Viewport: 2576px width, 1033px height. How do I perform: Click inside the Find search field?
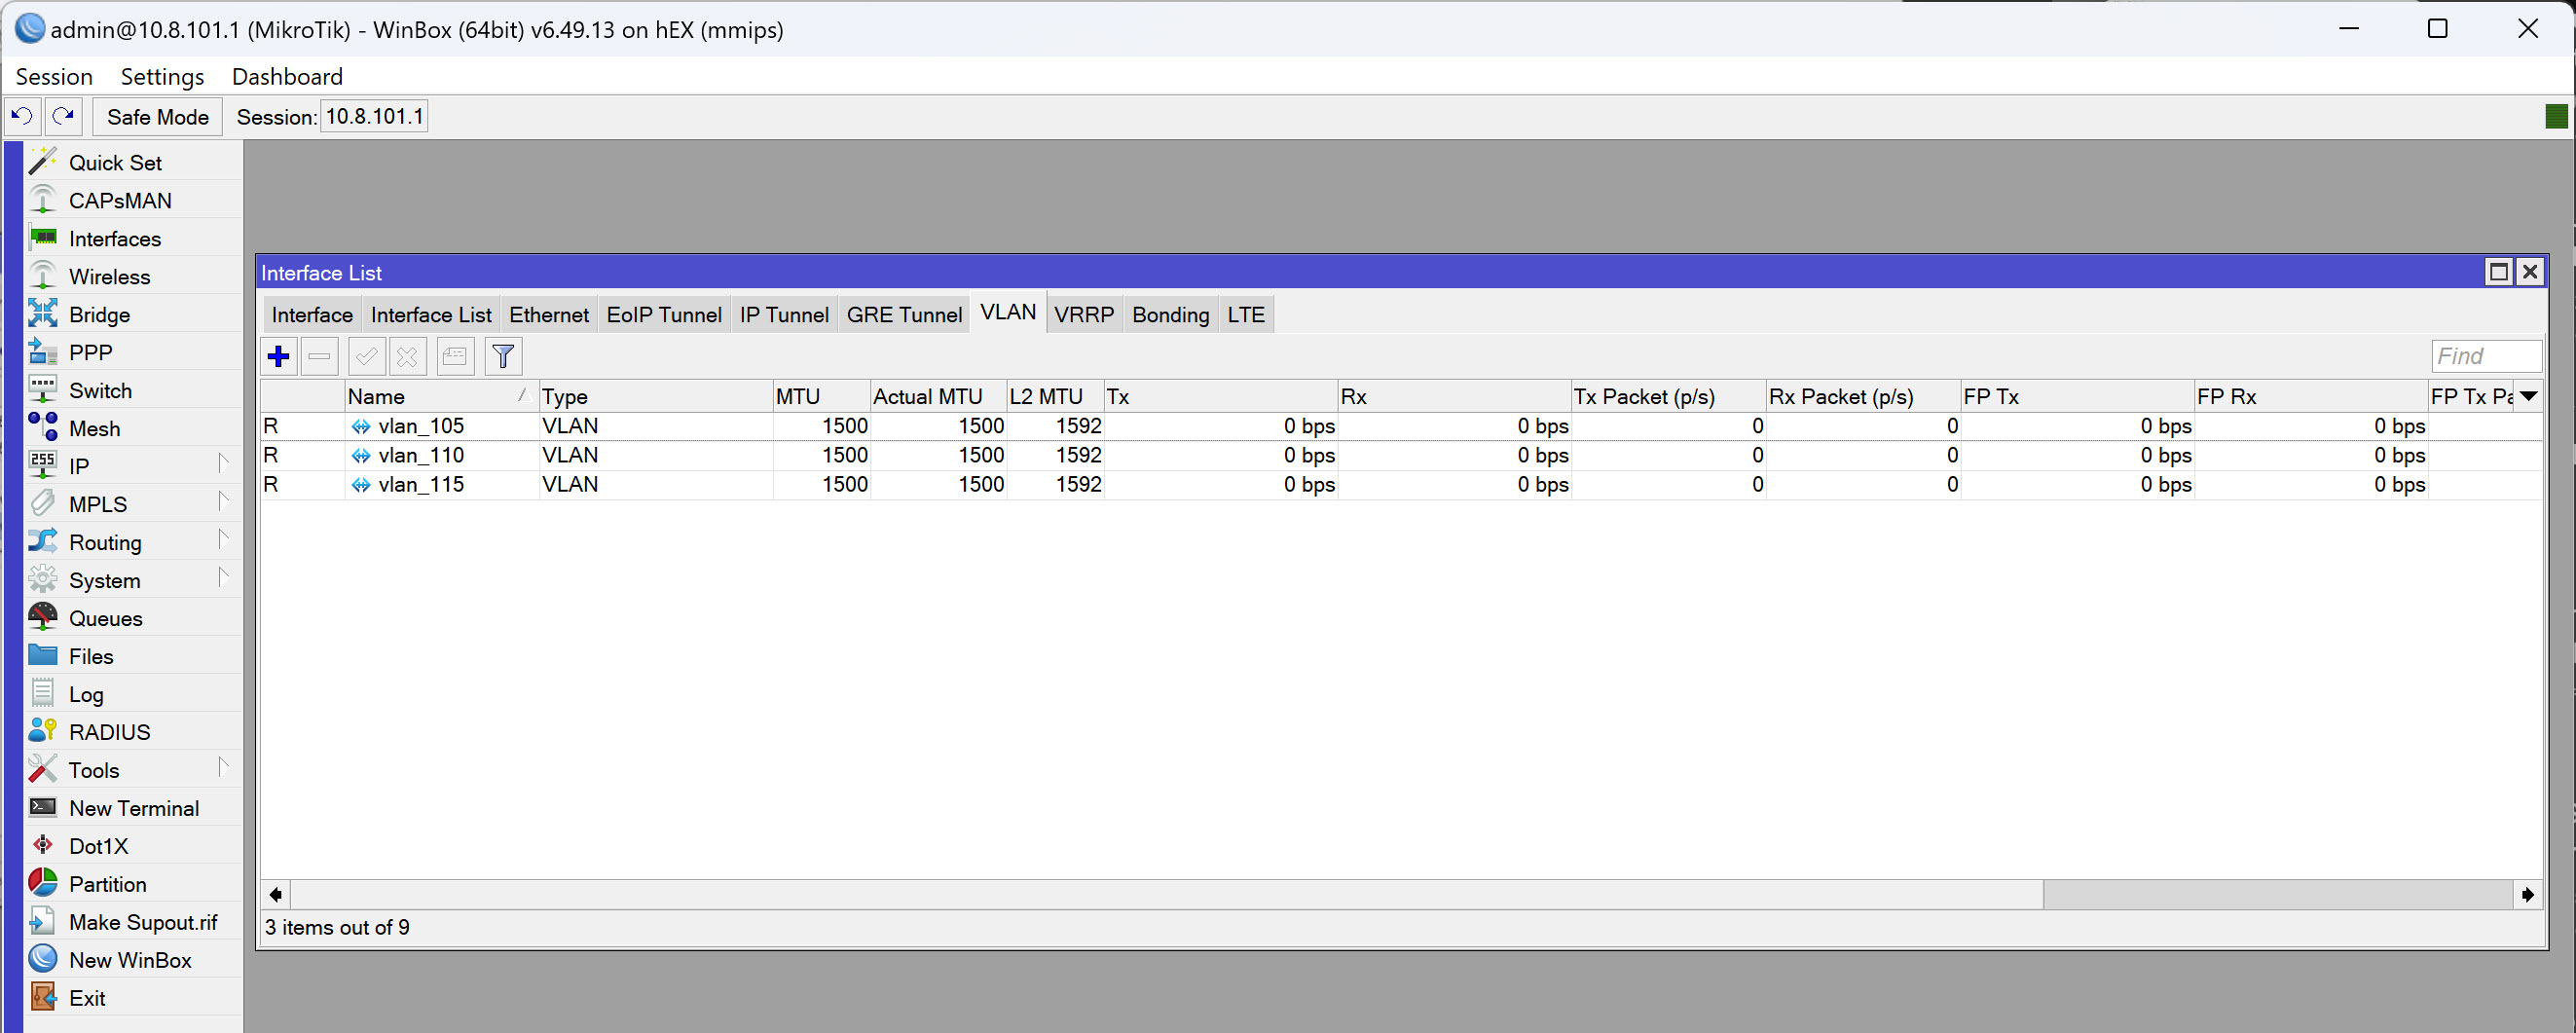pos(2486,356)
